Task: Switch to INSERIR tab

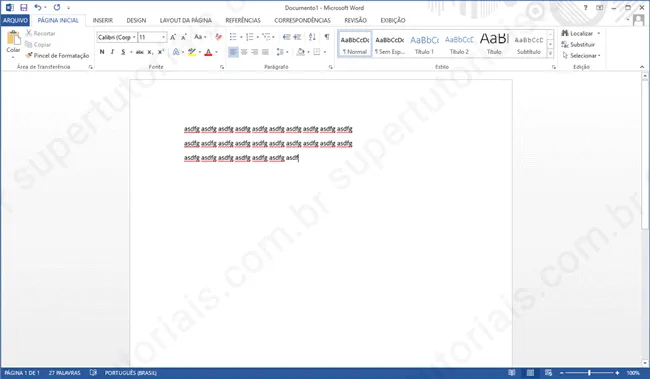Action: click(102, 20)
